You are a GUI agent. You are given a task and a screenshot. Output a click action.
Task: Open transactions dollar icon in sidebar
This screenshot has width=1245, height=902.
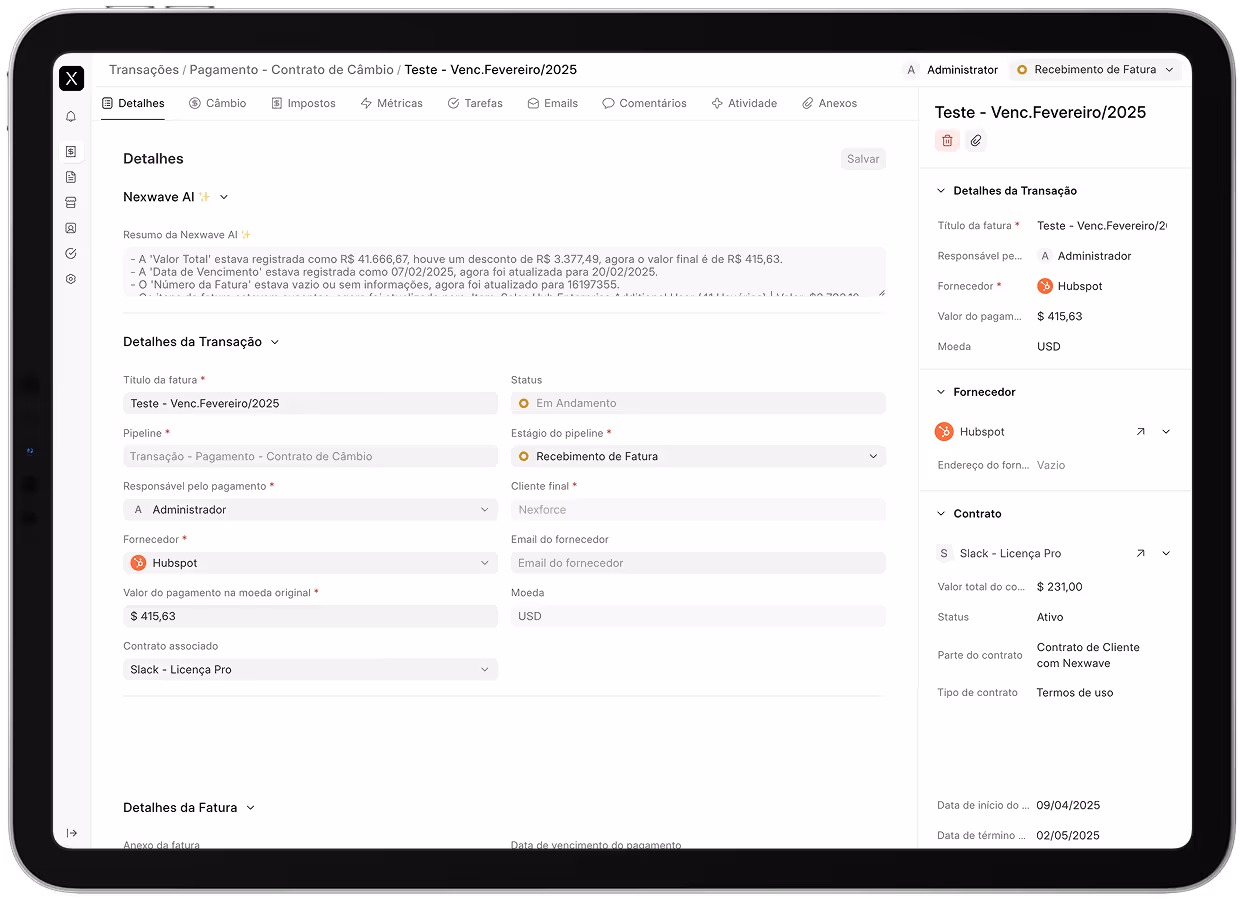[x=71, y=152]
